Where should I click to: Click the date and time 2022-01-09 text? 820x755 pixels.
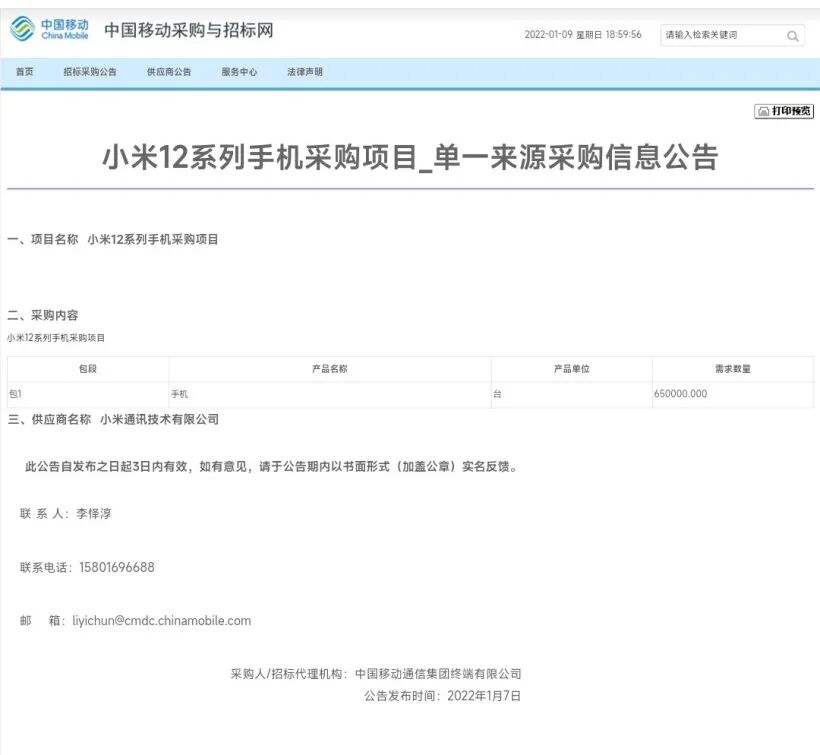tap(583, 35)
